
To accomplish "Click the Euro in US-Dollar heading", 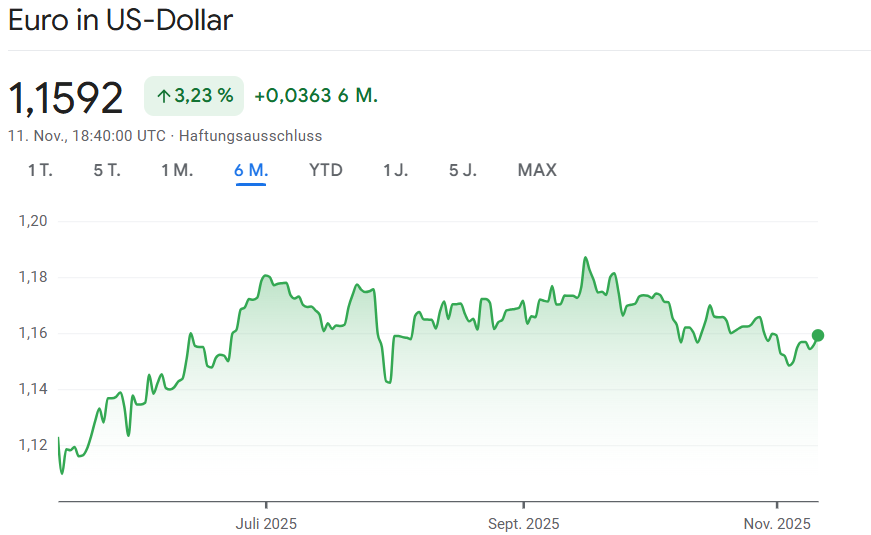I will pyautogui.click(x=120, y=21).
